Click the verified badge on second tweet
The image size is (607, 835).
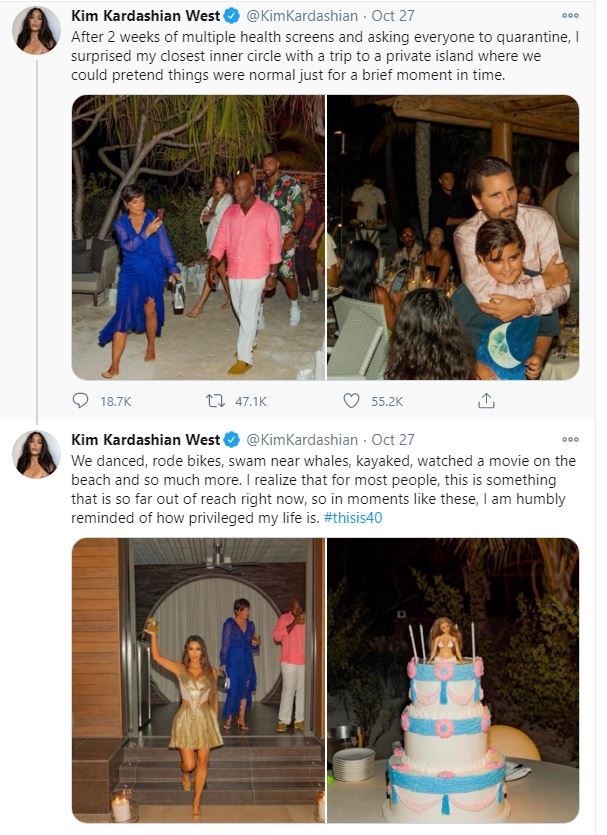pos(230,439)
